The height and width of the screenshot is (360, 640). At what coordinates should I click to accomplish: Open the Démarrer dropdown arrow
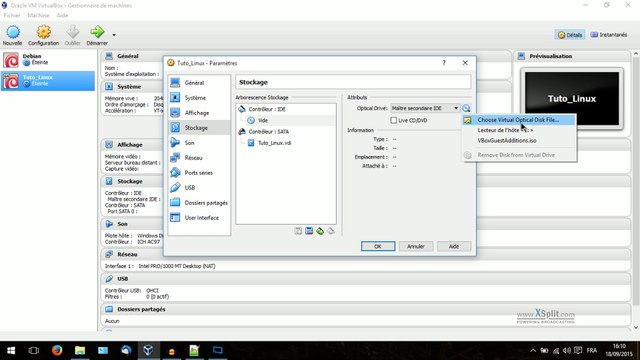(114, 35)
